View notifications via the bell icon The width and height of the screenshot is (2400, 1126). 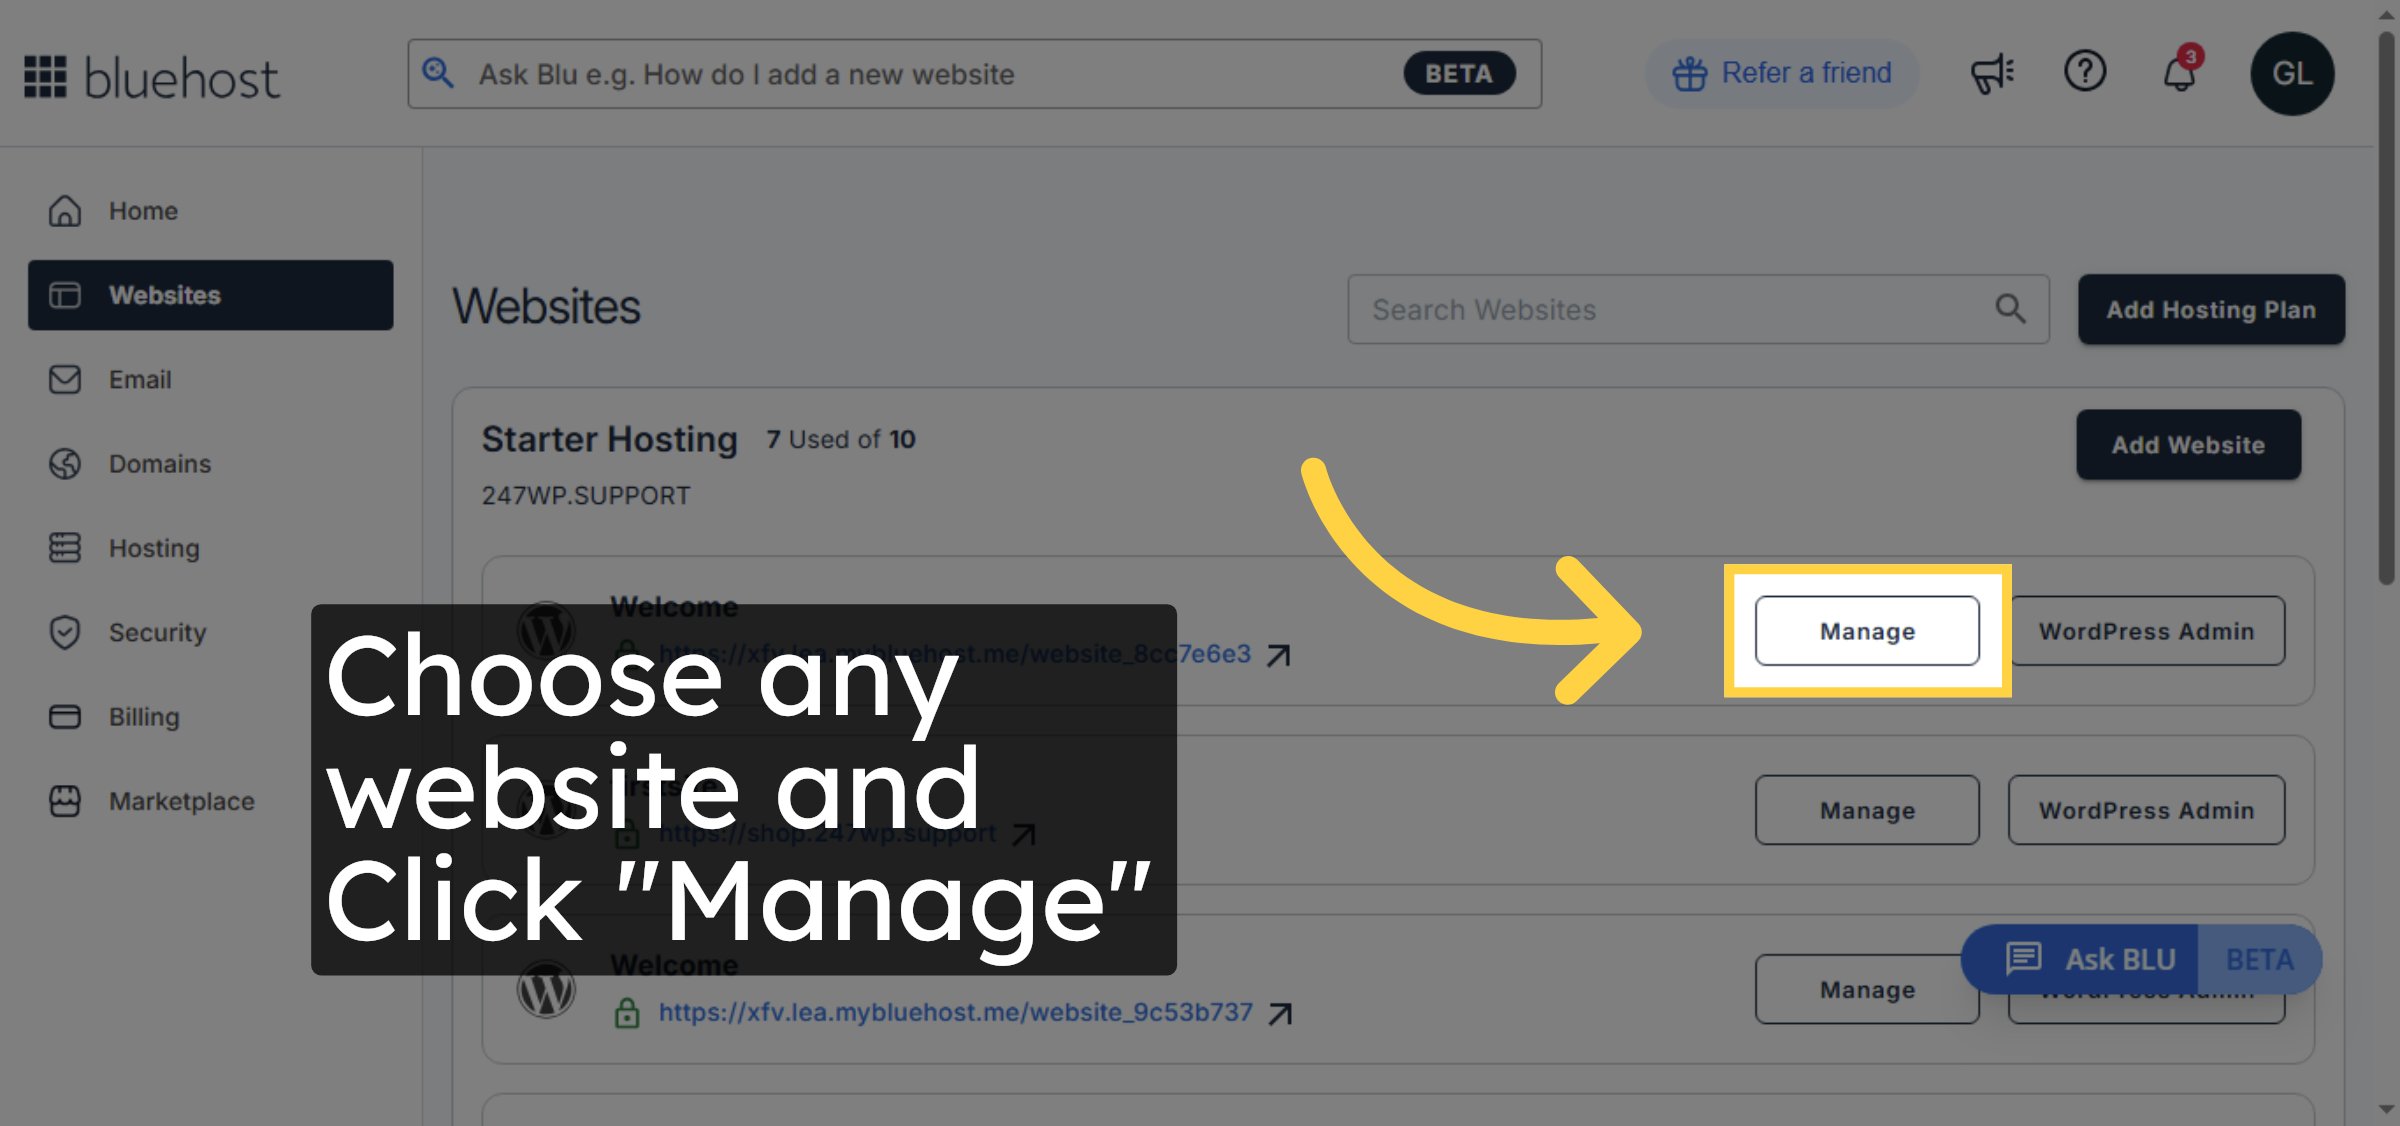[2177, 73]
